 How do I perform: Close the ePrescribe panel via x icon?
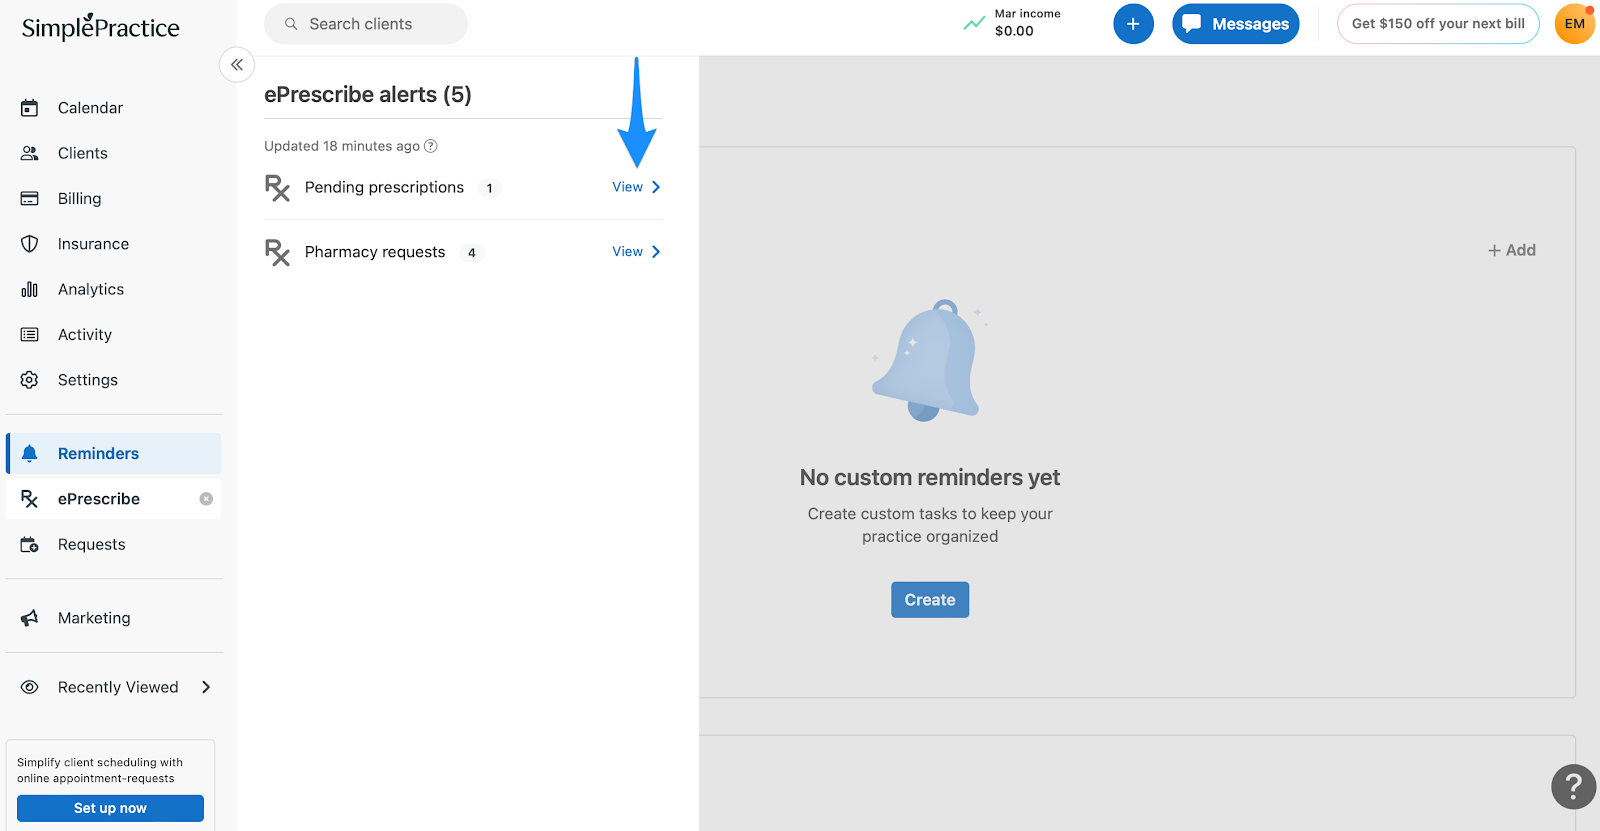pyautogui.click(x=206, y=499)
